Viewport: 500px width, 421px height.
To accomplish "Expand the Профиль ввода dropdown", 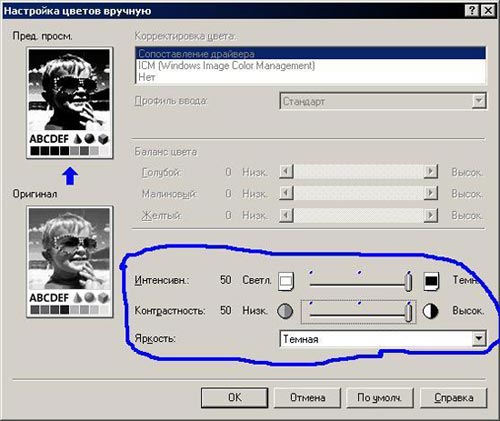I will [x=479, y=101].
